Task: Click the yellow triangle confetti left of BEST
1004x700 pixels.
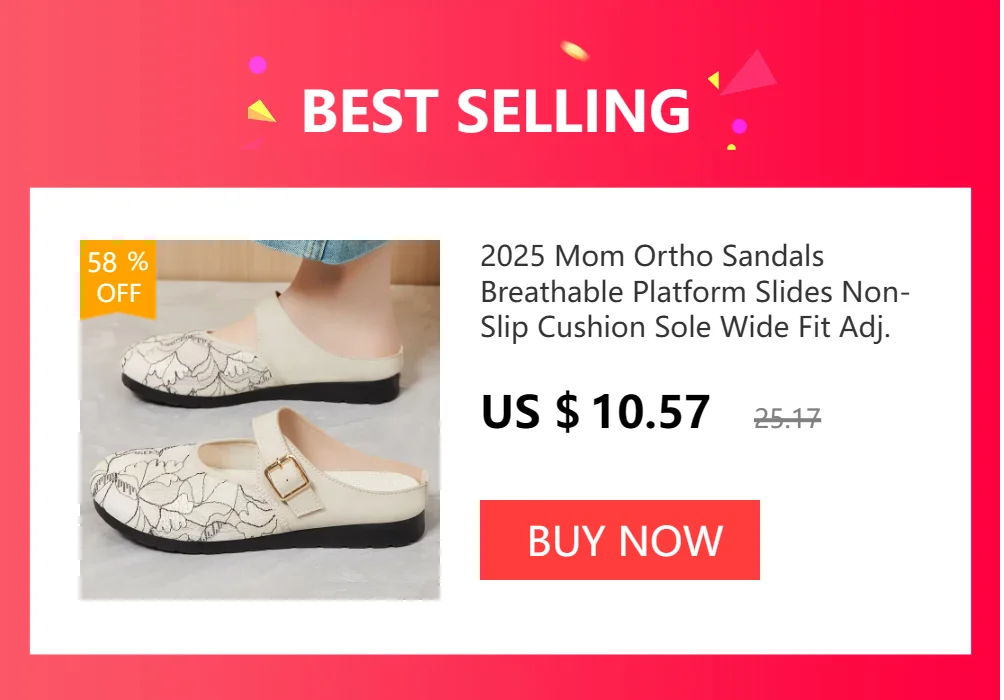Action: tap(261, 111)
